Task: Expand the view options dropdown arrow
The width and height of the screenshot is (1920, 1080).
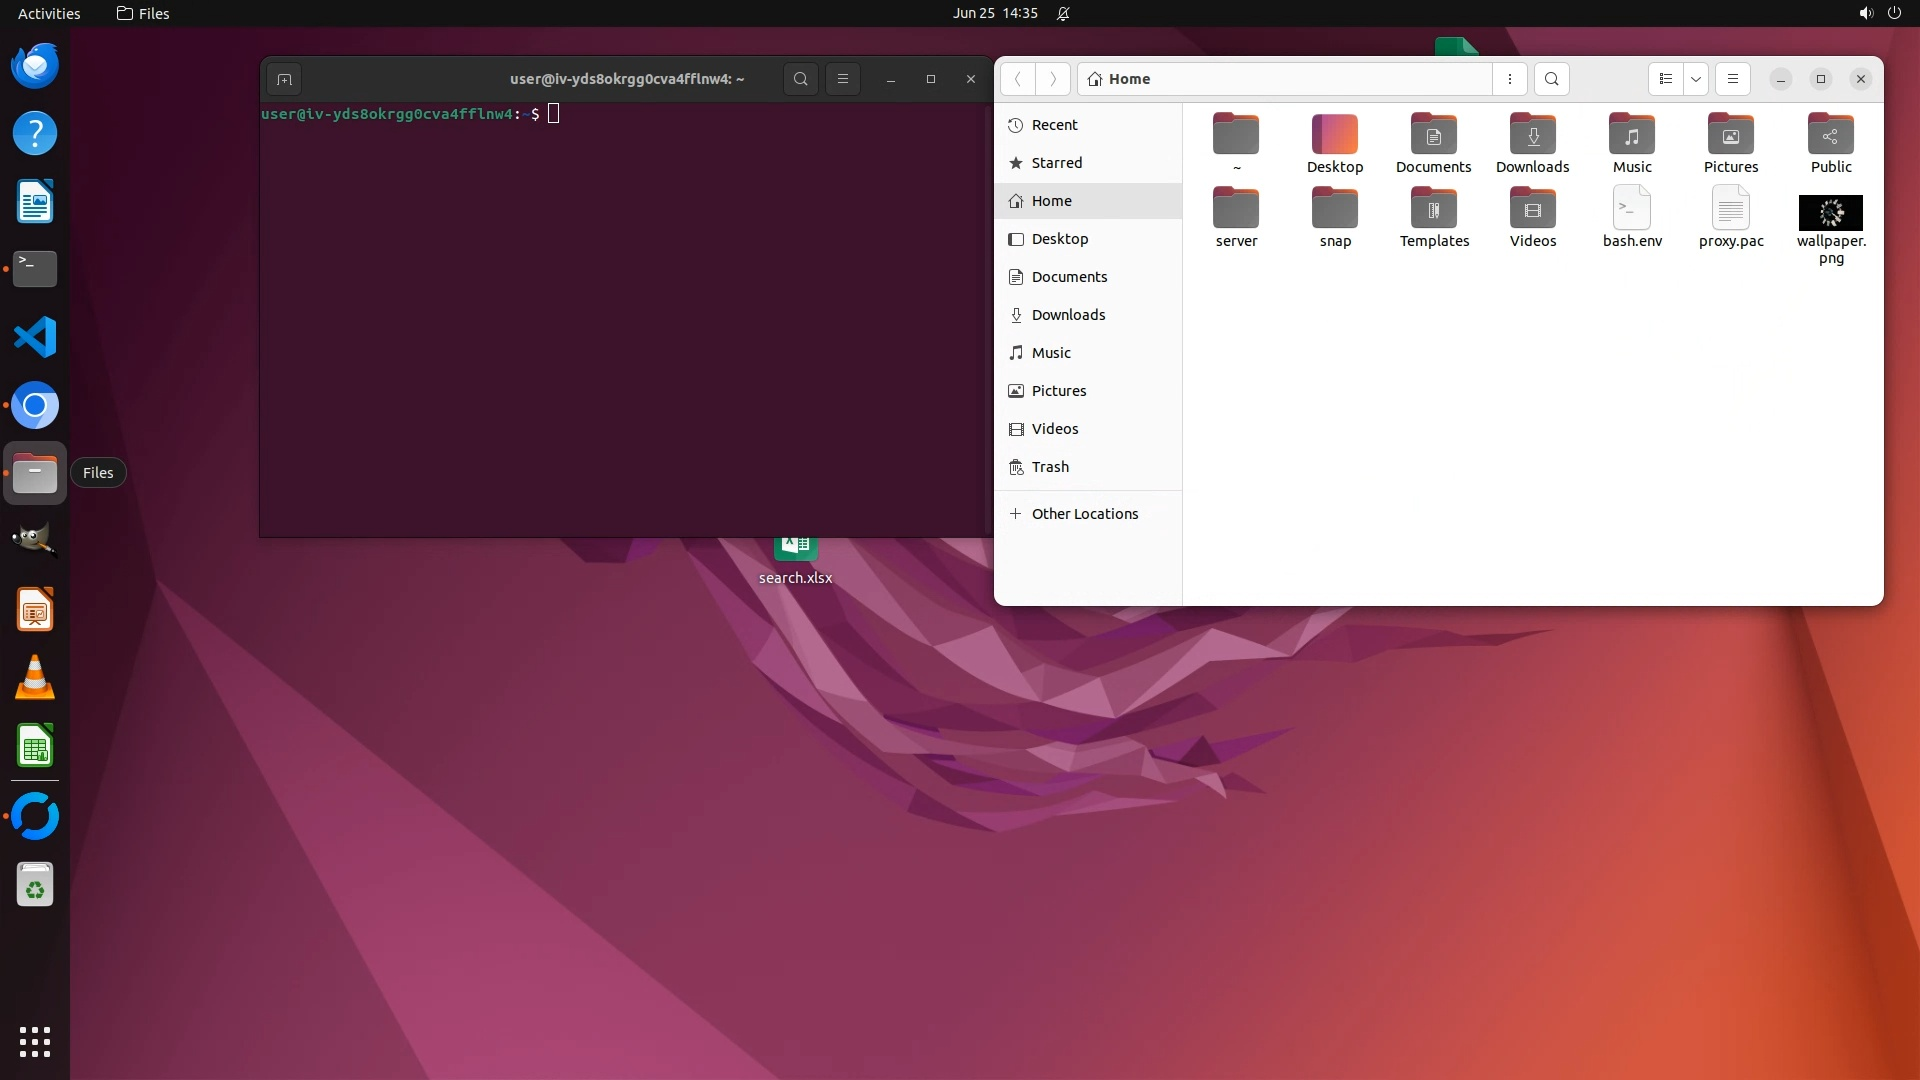Action: pyautogui.click(x=1696, y=79)
